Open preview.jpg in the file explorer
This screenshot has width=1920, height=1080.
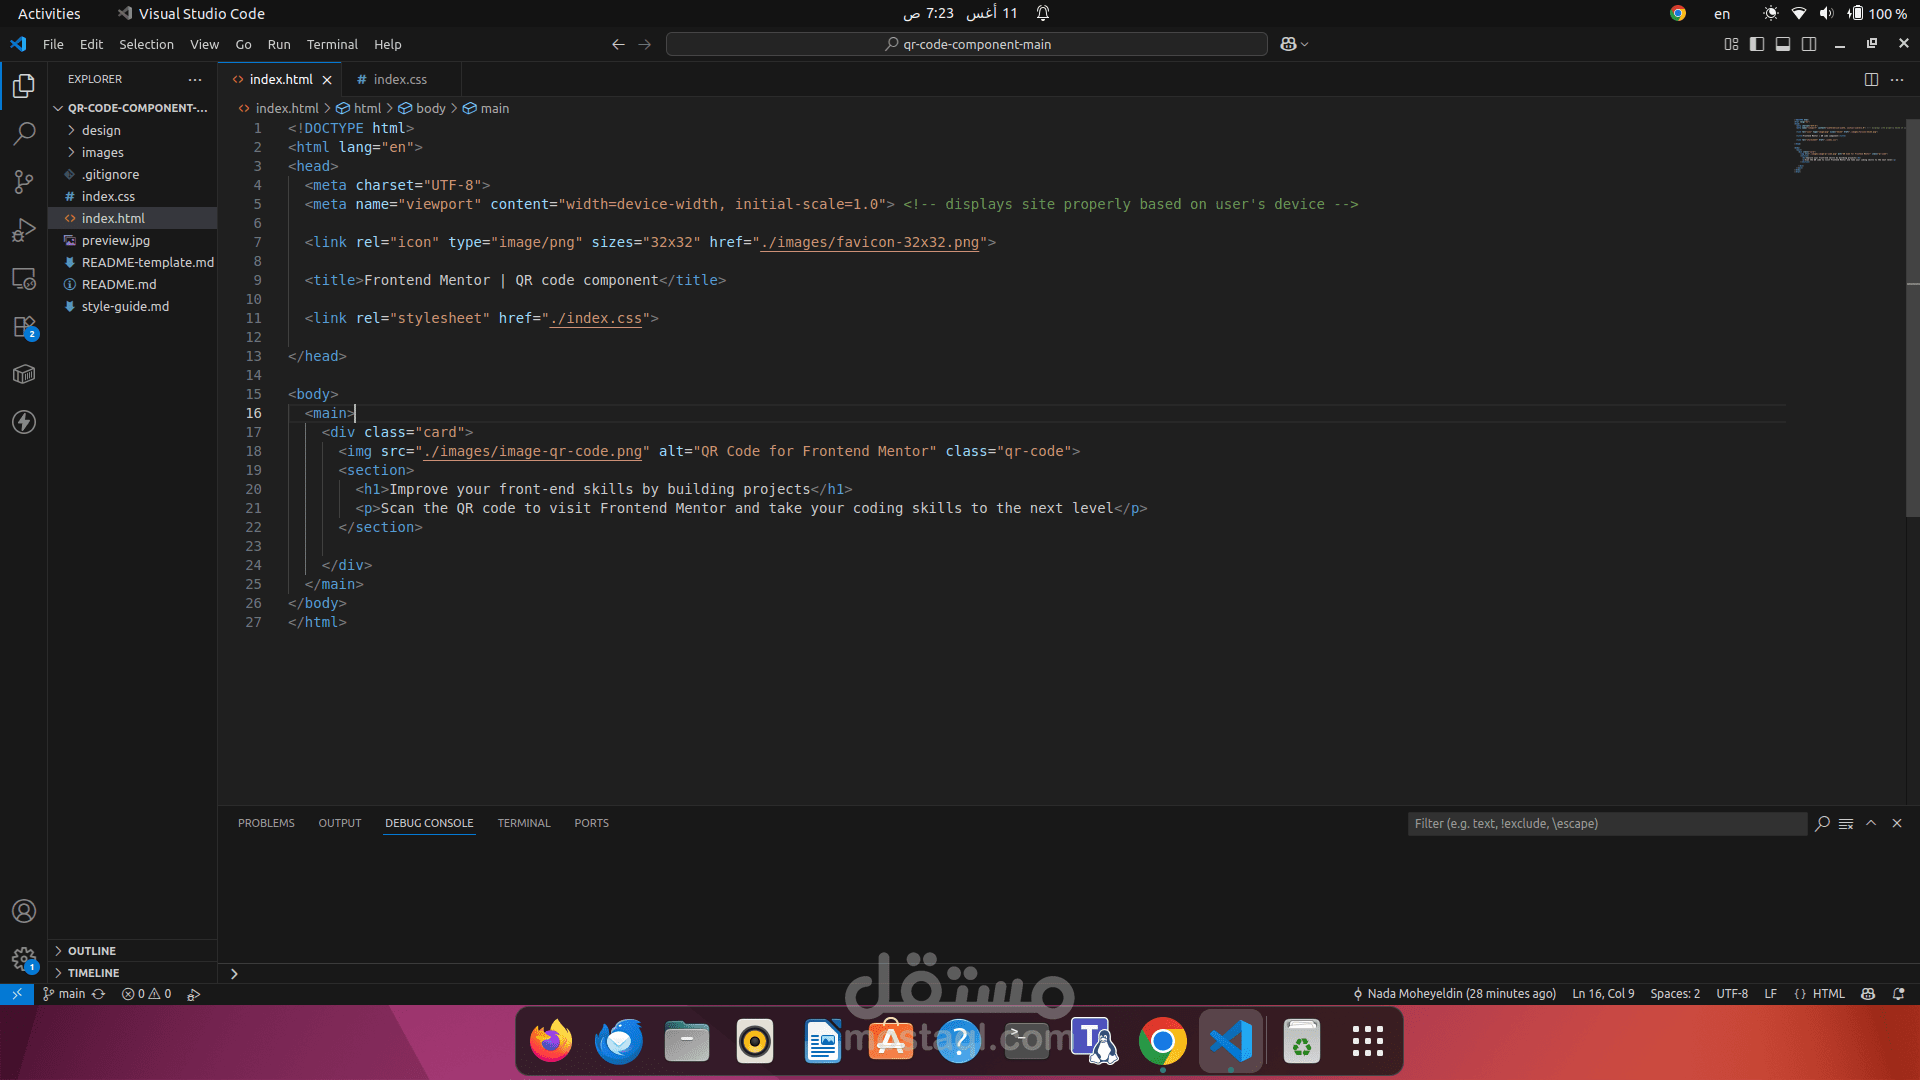(x=132, y=240)
